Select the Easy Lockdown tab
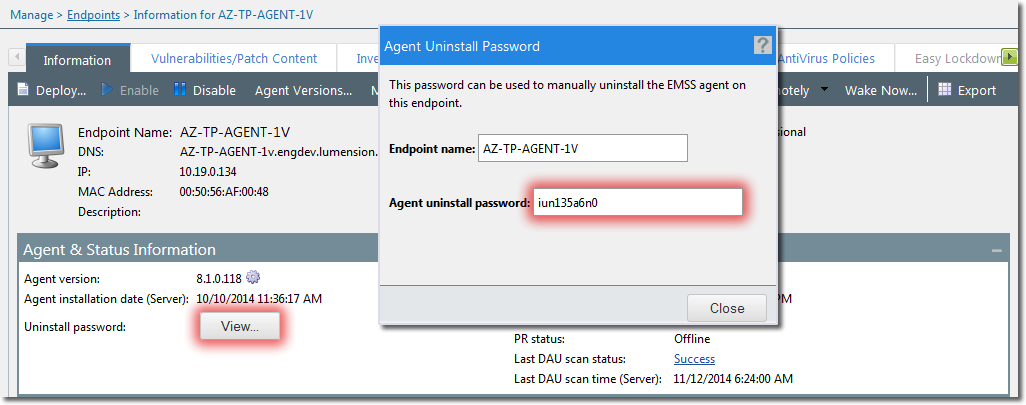 (x=957, y=59)
